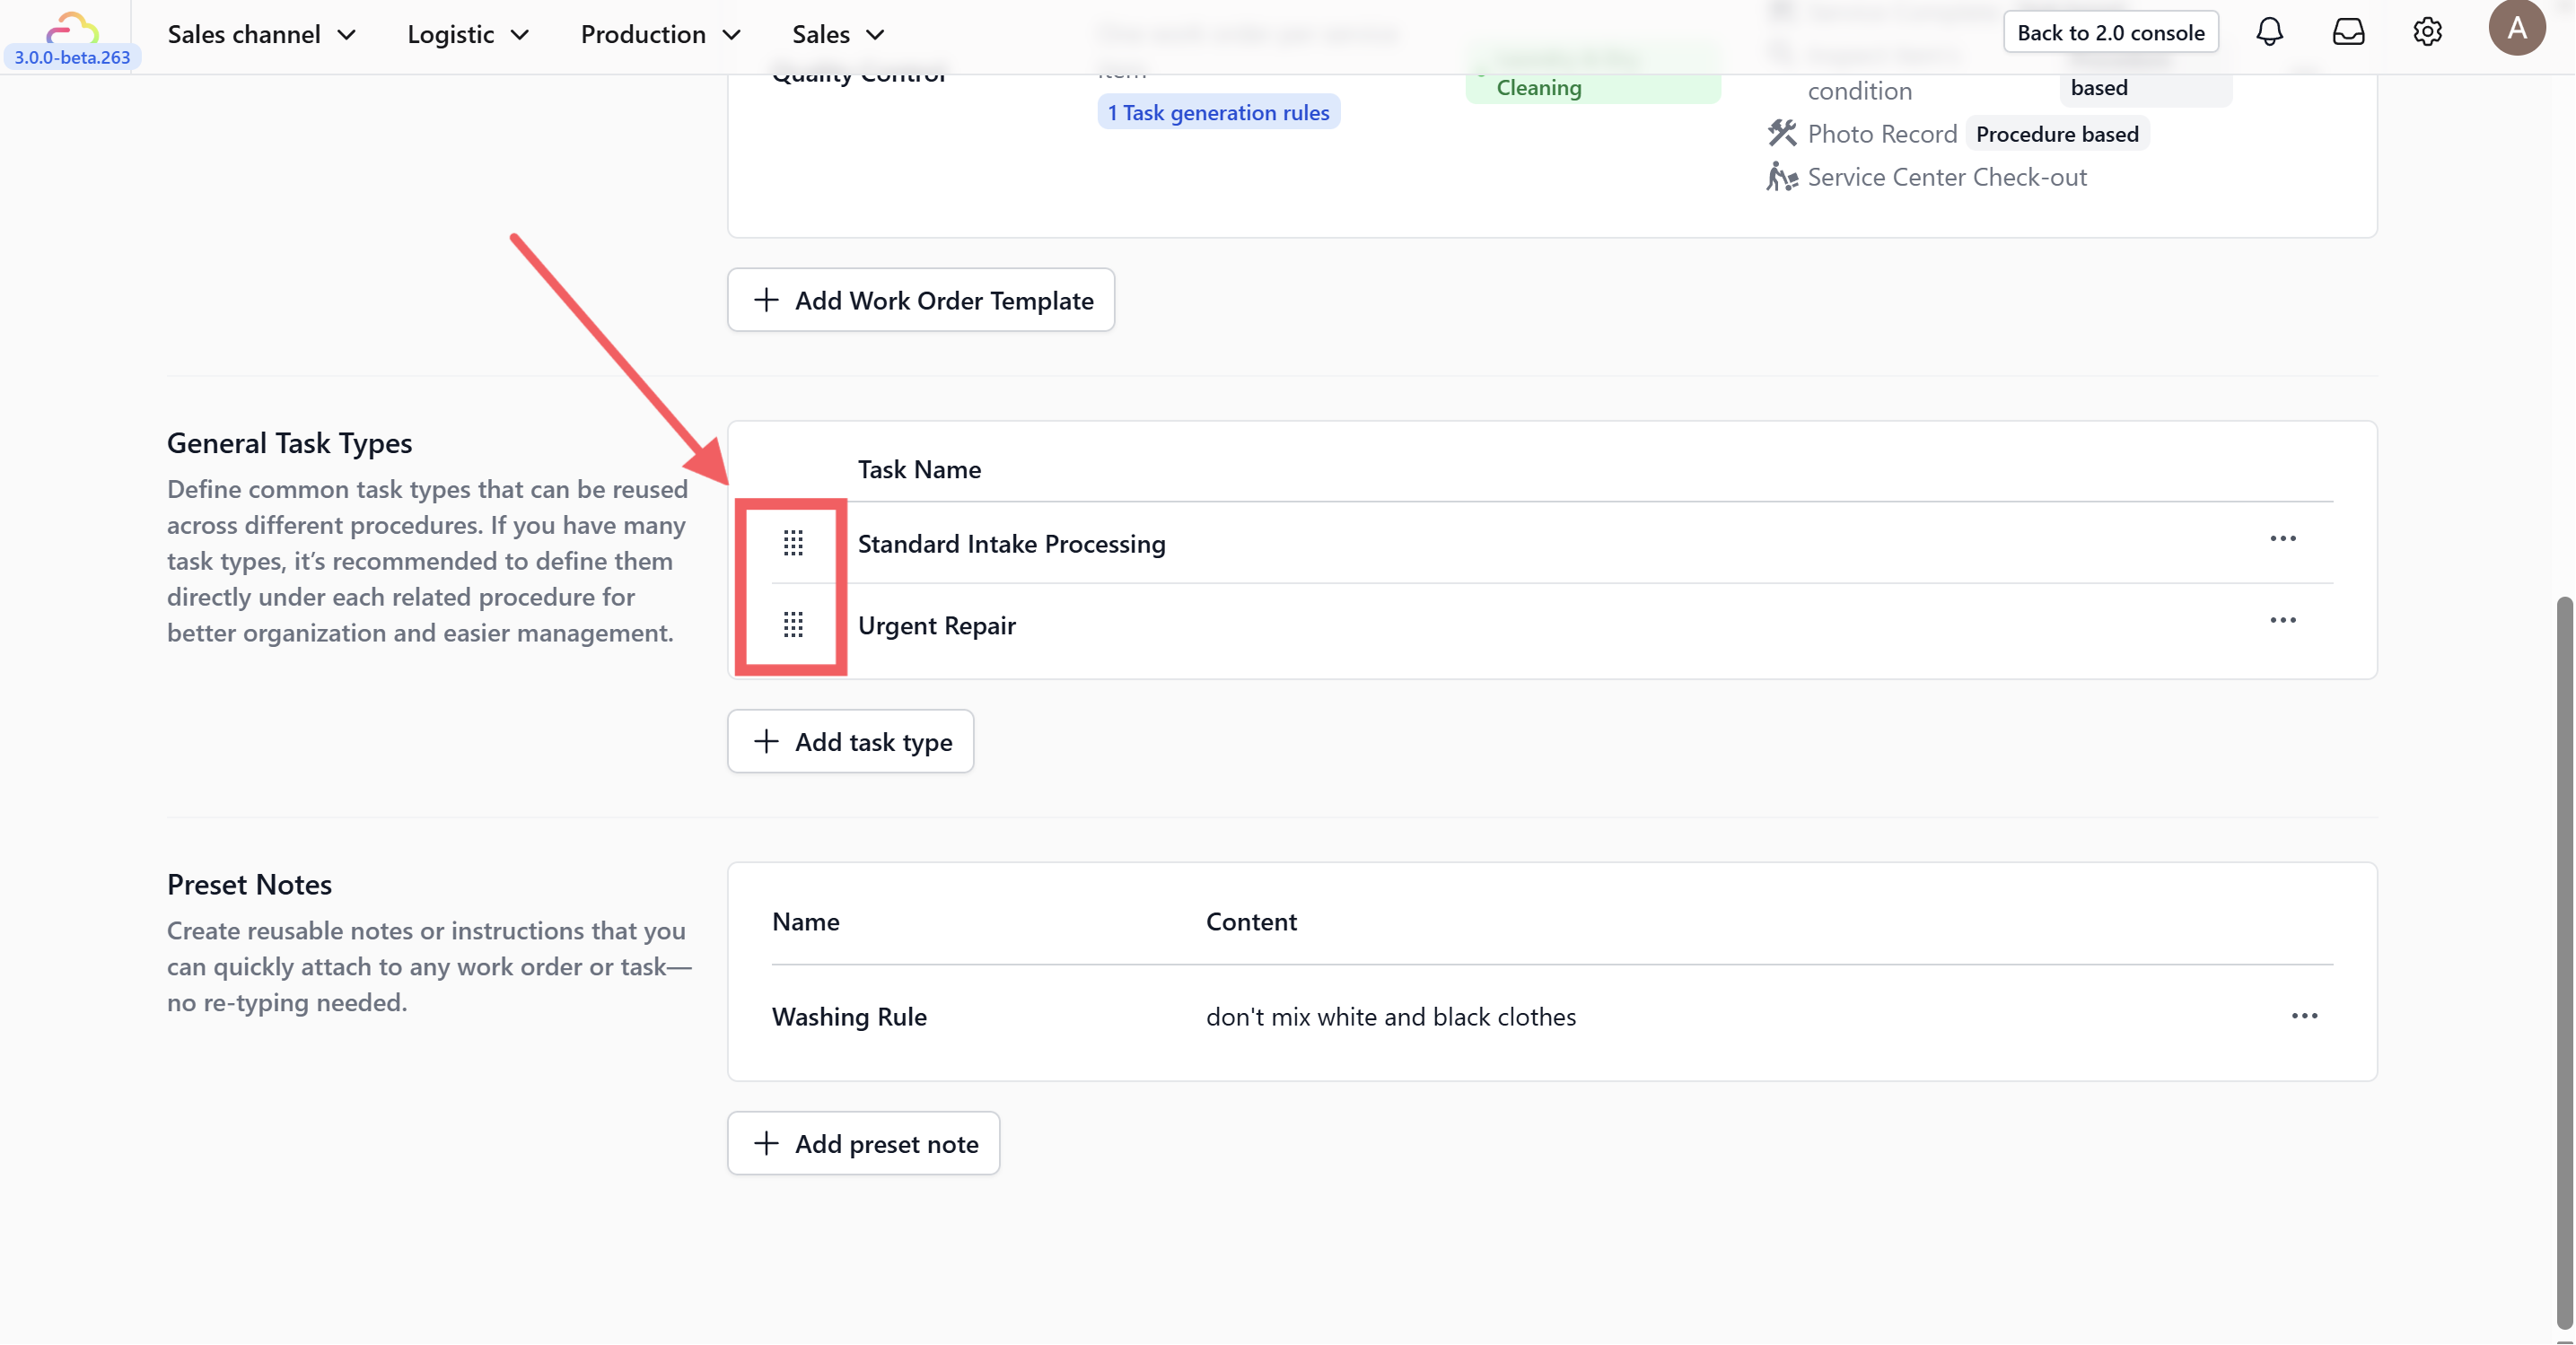Click the vertical page scrollbar
Screen dimensions: 2576x1345
pos(2564,960)
